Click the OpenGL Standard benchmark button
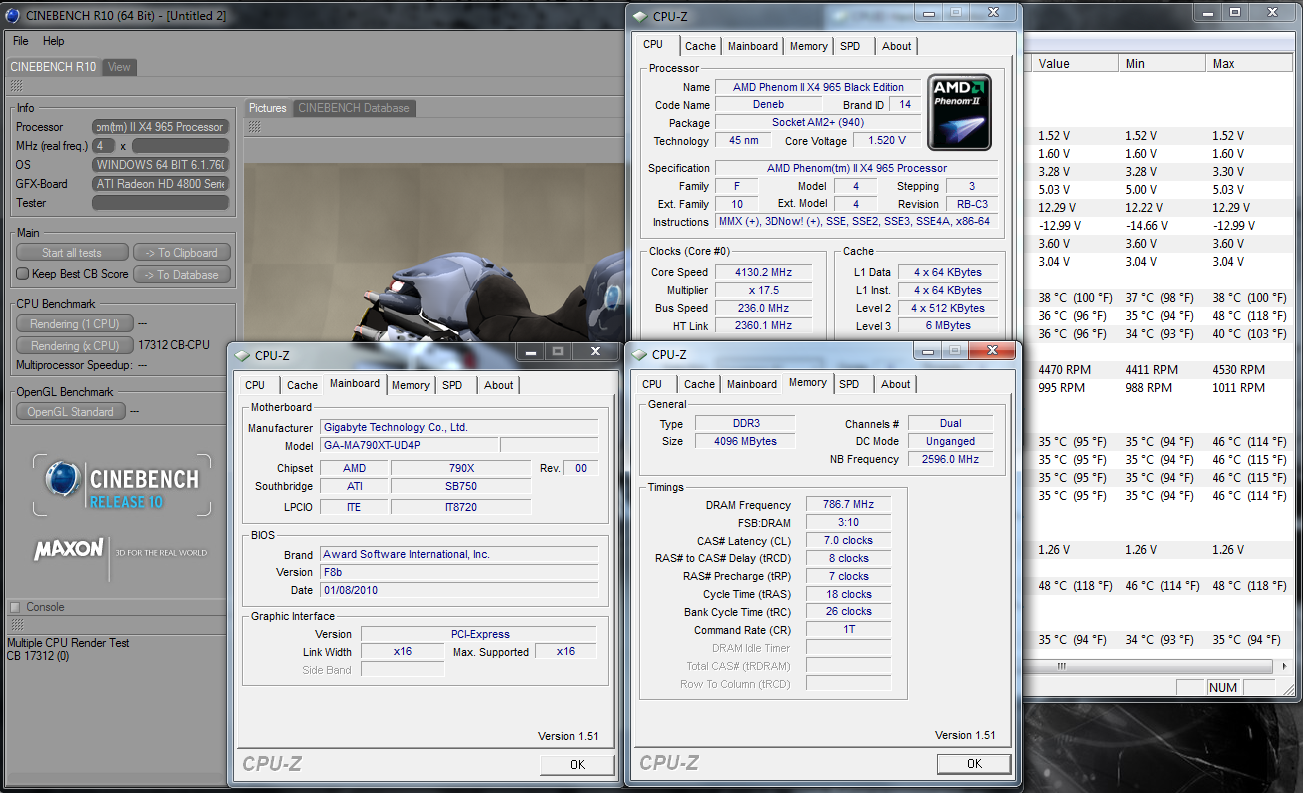 70,412
